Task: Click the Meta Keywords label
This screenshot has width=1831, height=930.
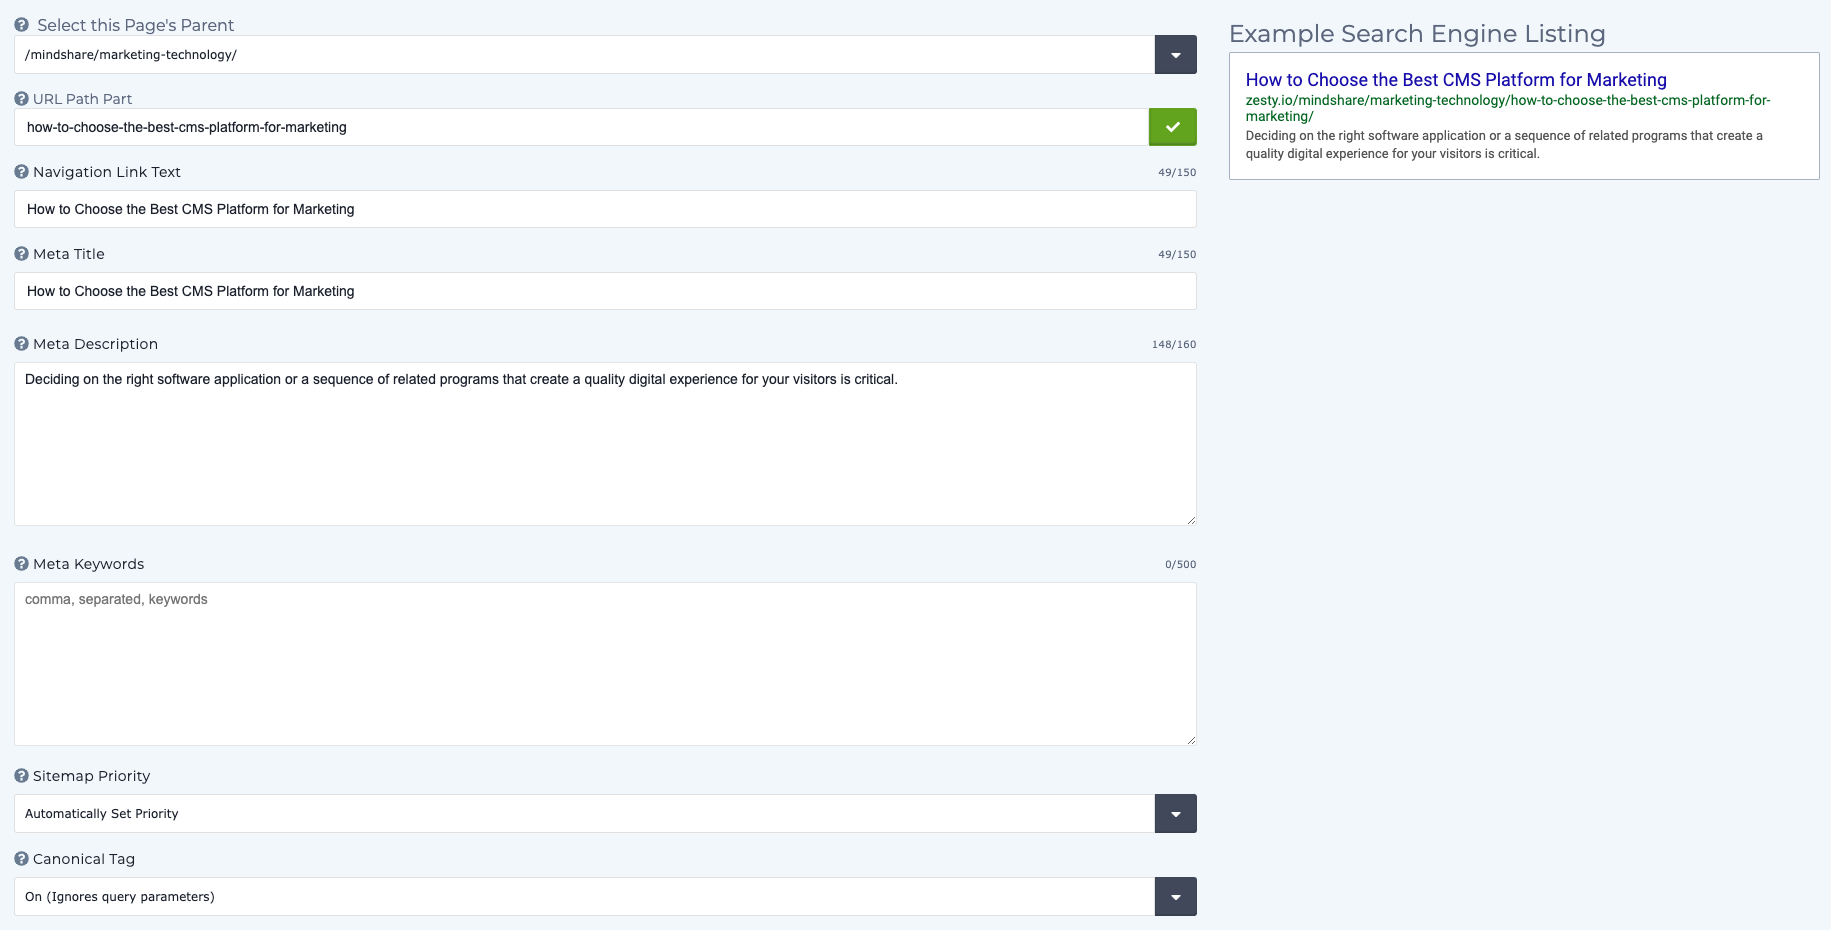Action: click(89, 564)
